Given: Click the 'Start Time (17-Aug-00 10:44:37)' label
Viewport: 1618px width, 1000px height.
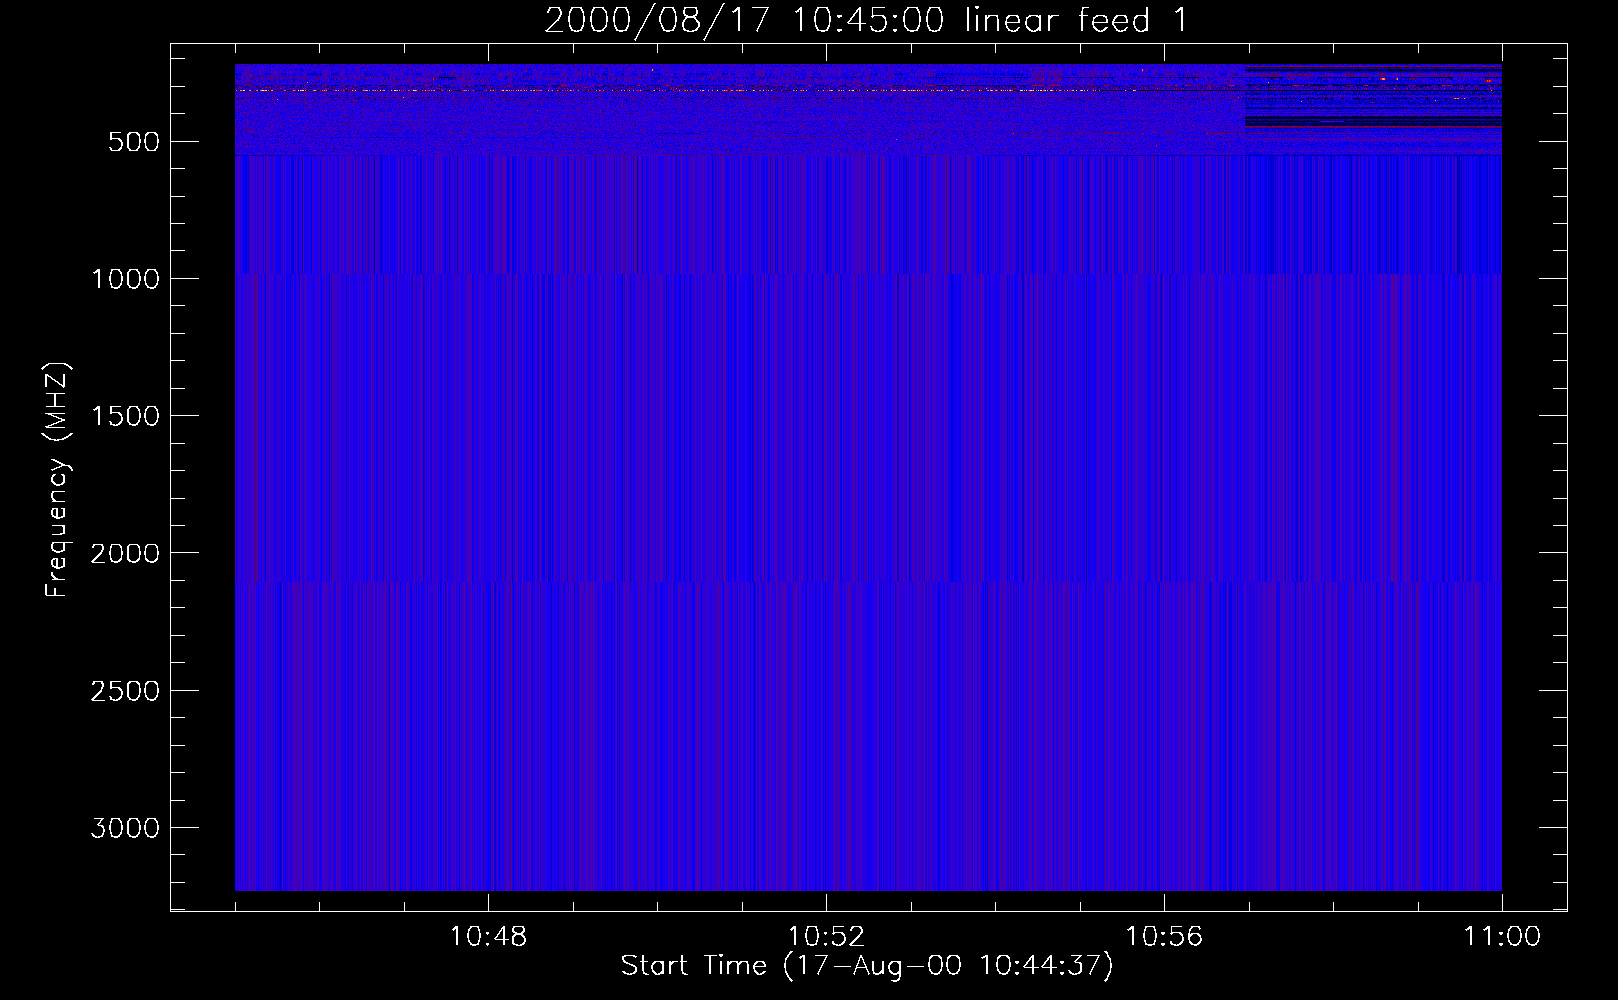Looking at the screenshot, I should point(866,966).
